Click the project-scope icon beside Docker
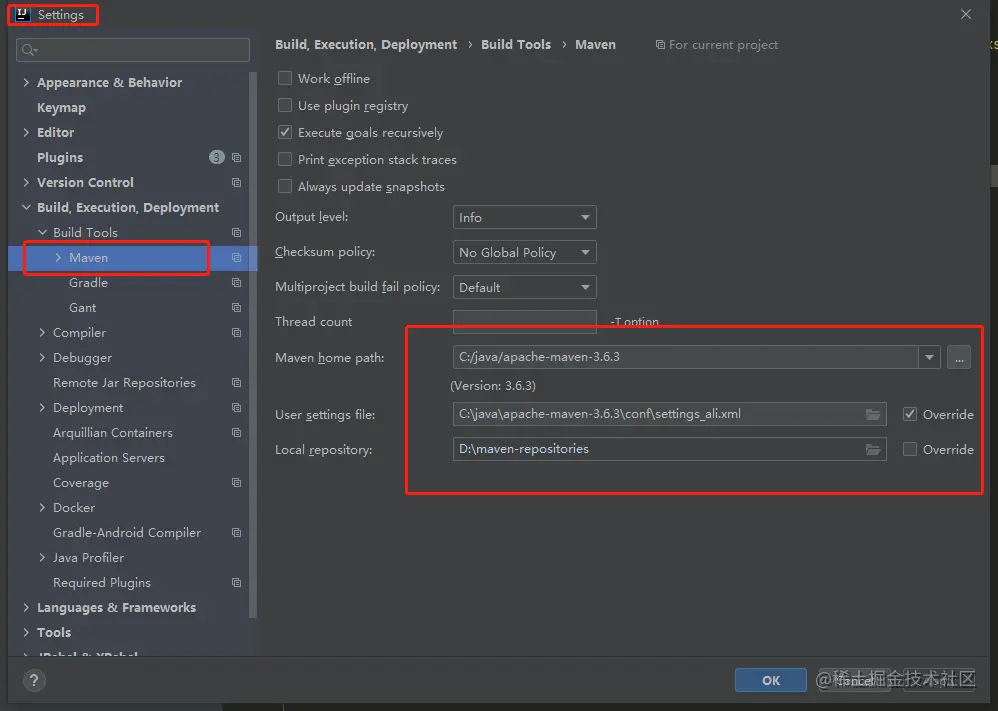 click(x=236, y=508)
